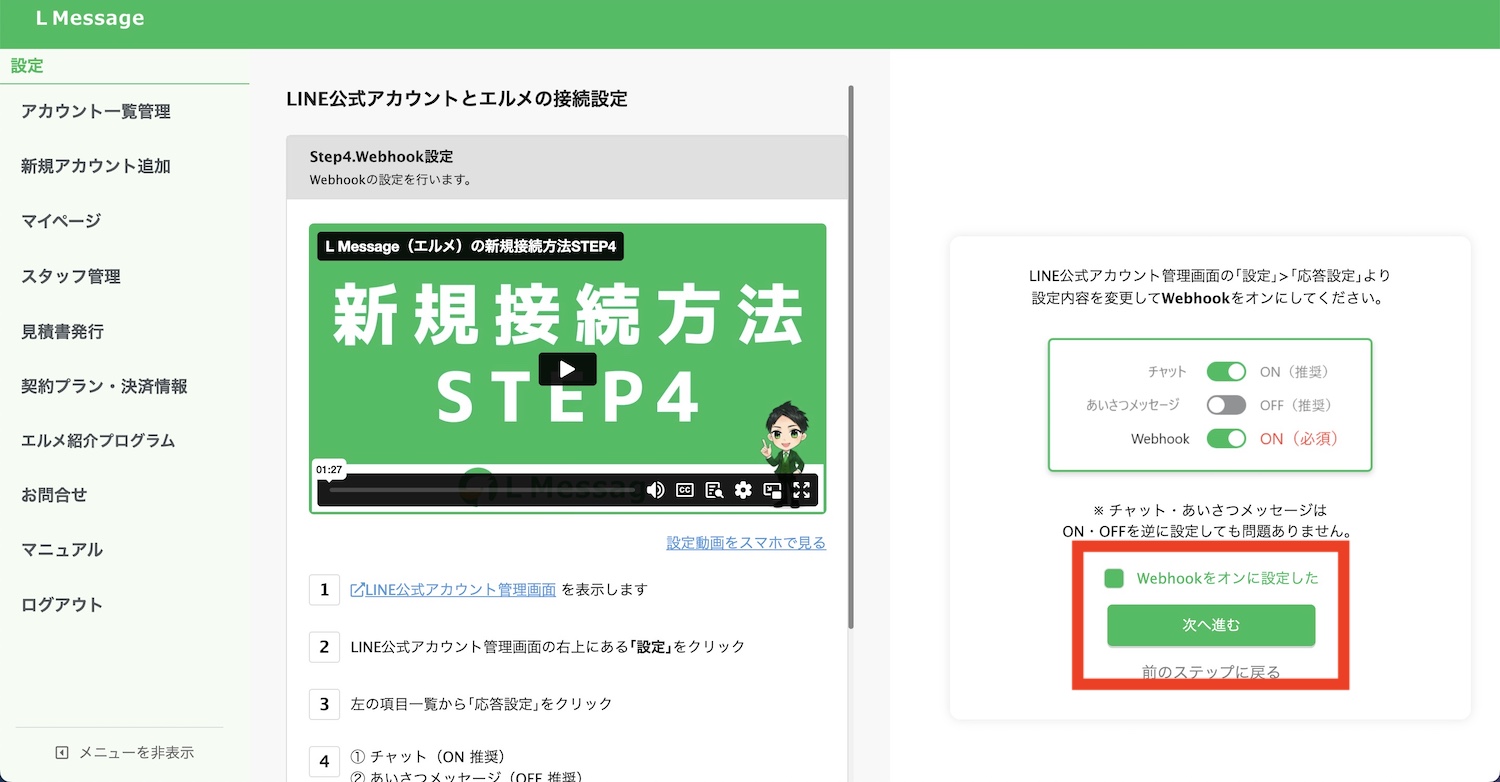The height and width of the screenshot is (782, 1500).
Task: Select お問合せ in sidebar
Action: (x=54, y=495)
